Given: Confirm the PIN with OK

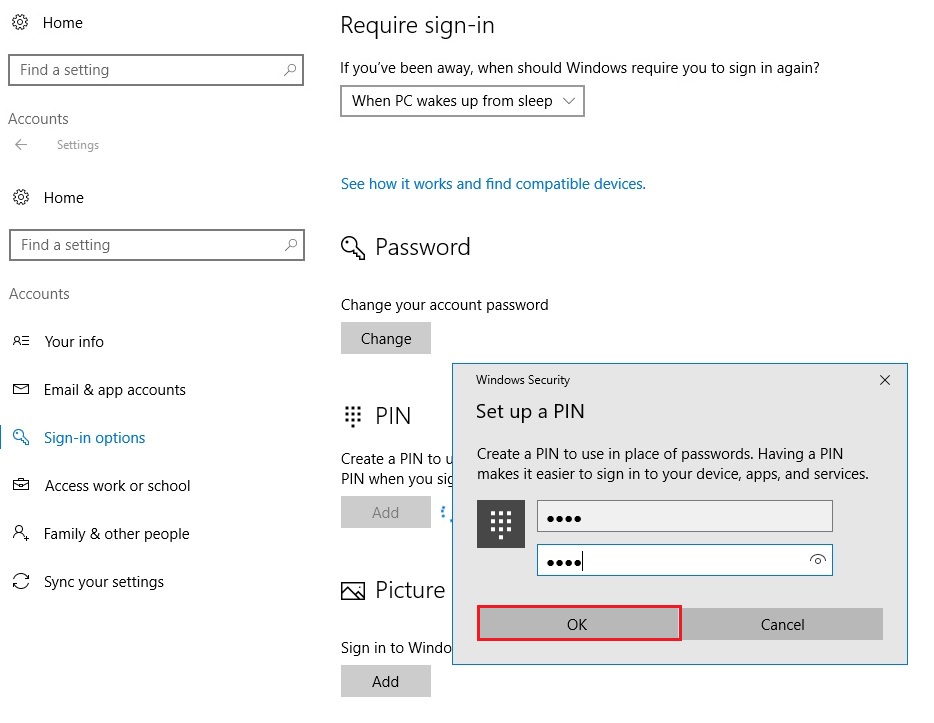Looking at the screenshot, I should 578,624.
